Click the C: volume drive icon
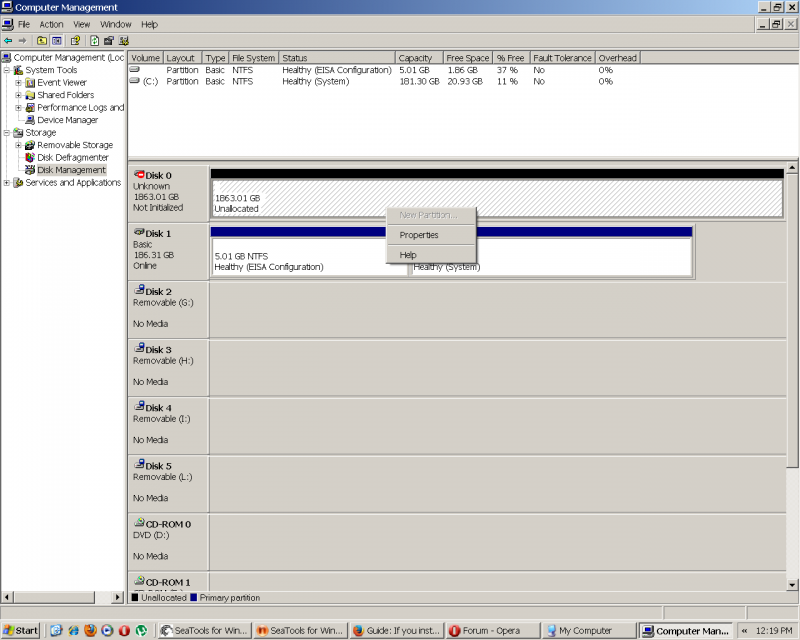The height and width of the screenshot is (640, 800). 135,81
